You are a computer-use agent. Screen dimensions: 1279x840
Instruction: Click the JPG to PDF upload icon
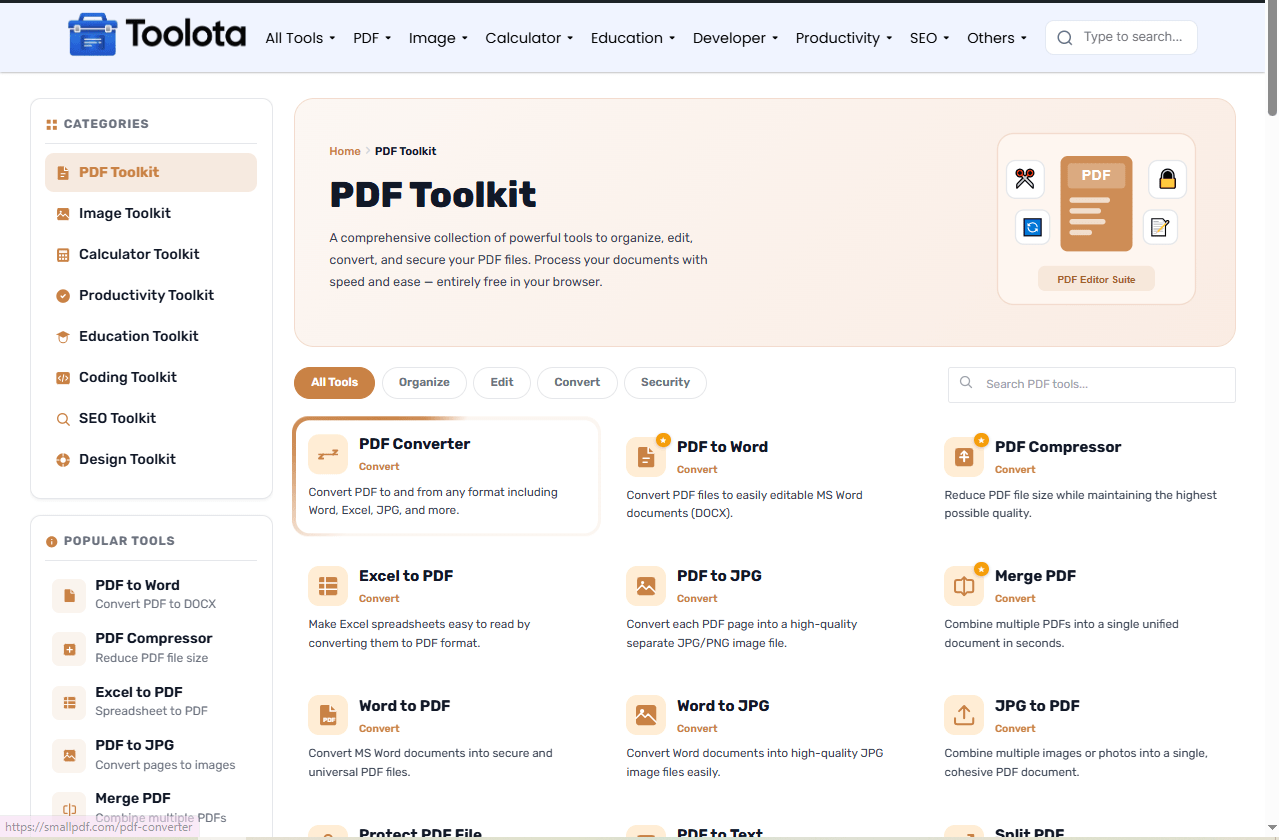[x=964, y=715]
